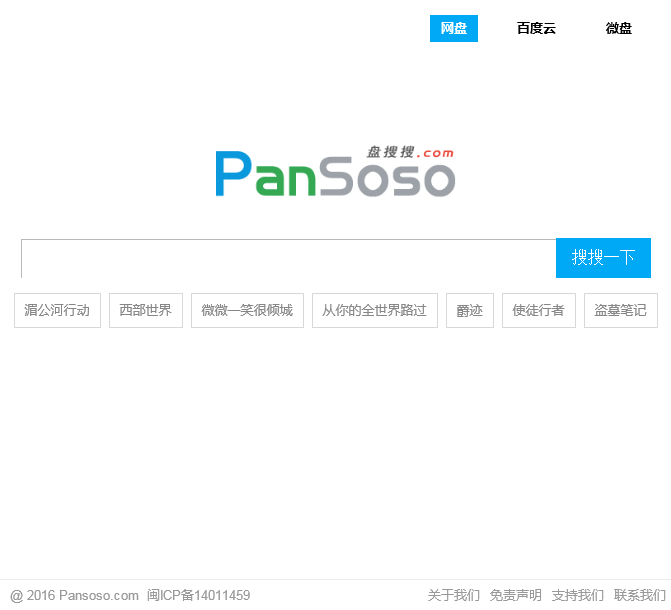Image resolution: width=671 pixels, height=610 pixels.
Task: Click the 爵迹 keyword tag
Action: pyautogui.click(x=470, y=310)
